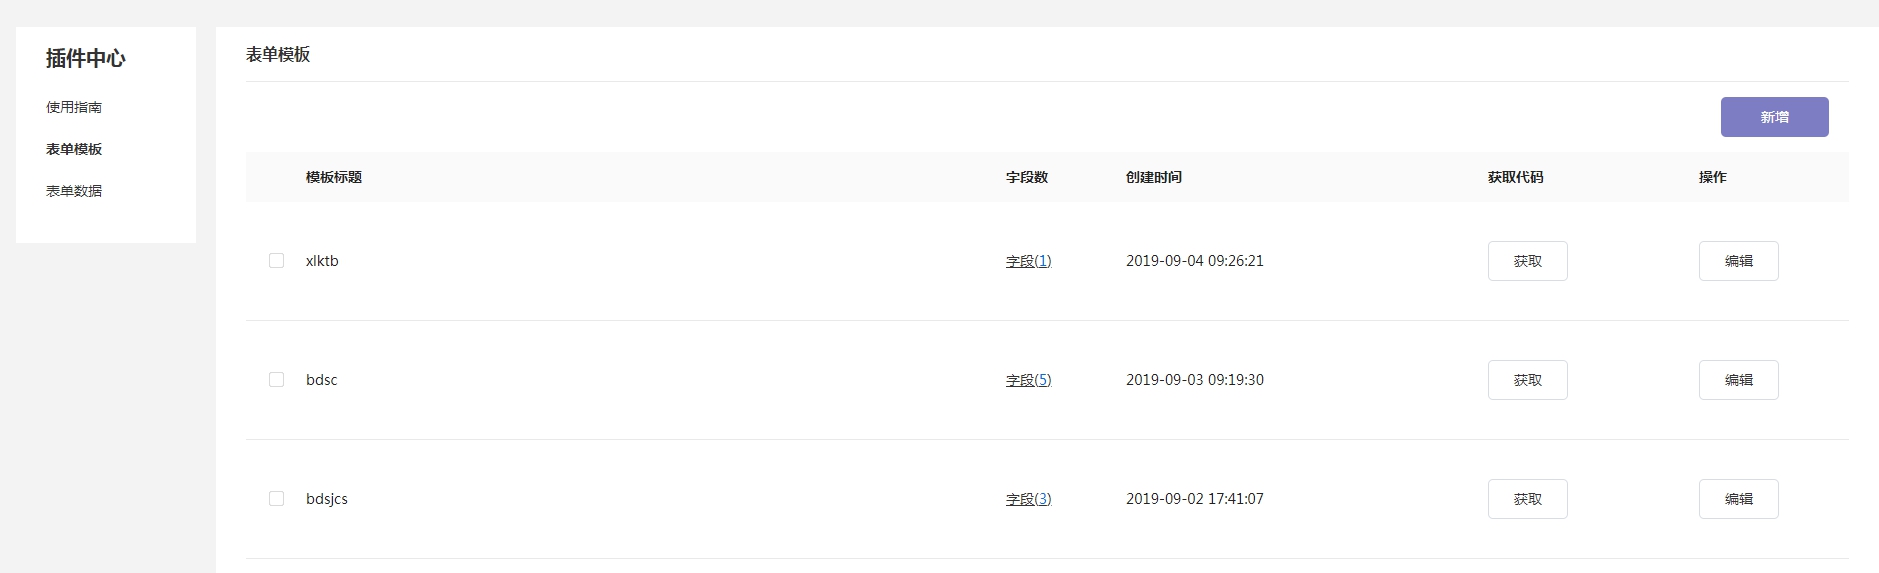1879x573 pixels.
Task: Open the 字段(5) link for bdsc
Action: (x=1028, y=380)
